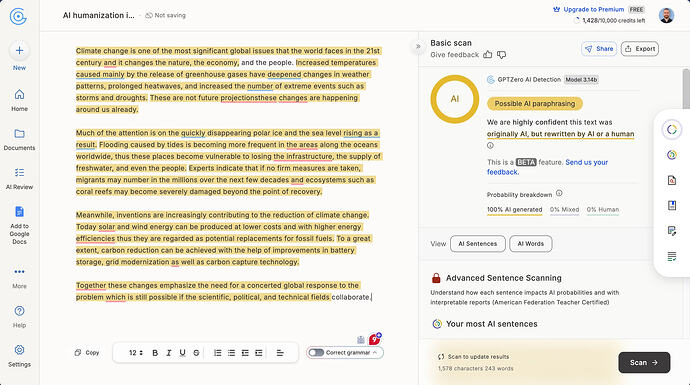Select the AI Words view

pyautogui.click(x=531, y=244)
